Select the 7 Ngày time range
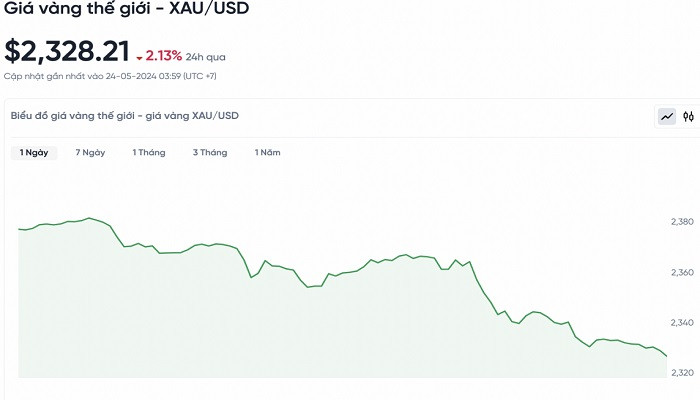 (90, 153)
